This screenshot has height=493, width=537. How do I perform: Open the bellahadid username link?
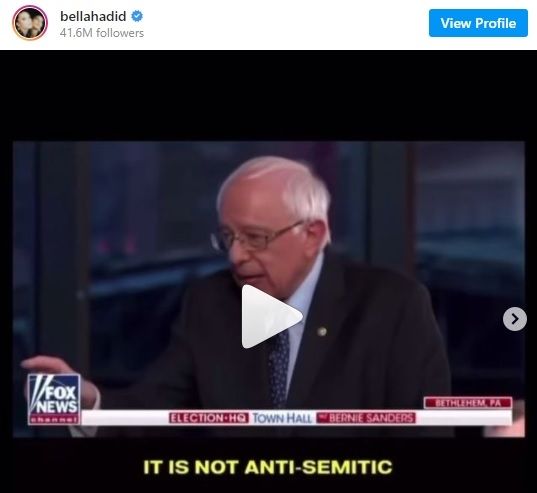coord(93,16)
